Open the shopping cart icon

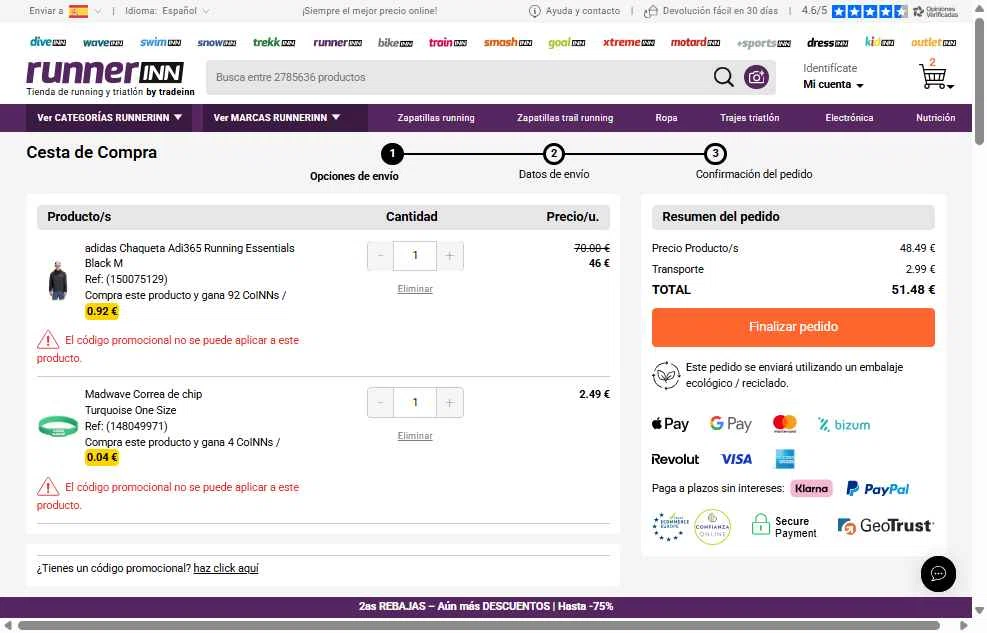935,75
